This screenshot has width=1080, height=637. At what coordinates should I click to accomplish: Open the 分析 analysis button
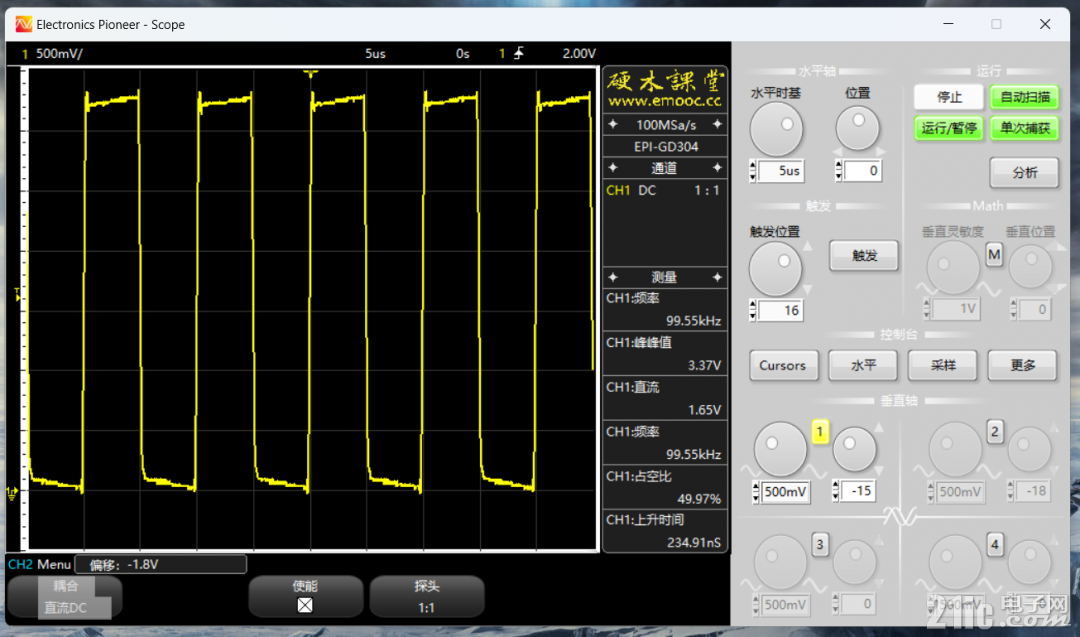pos(1024,173)
